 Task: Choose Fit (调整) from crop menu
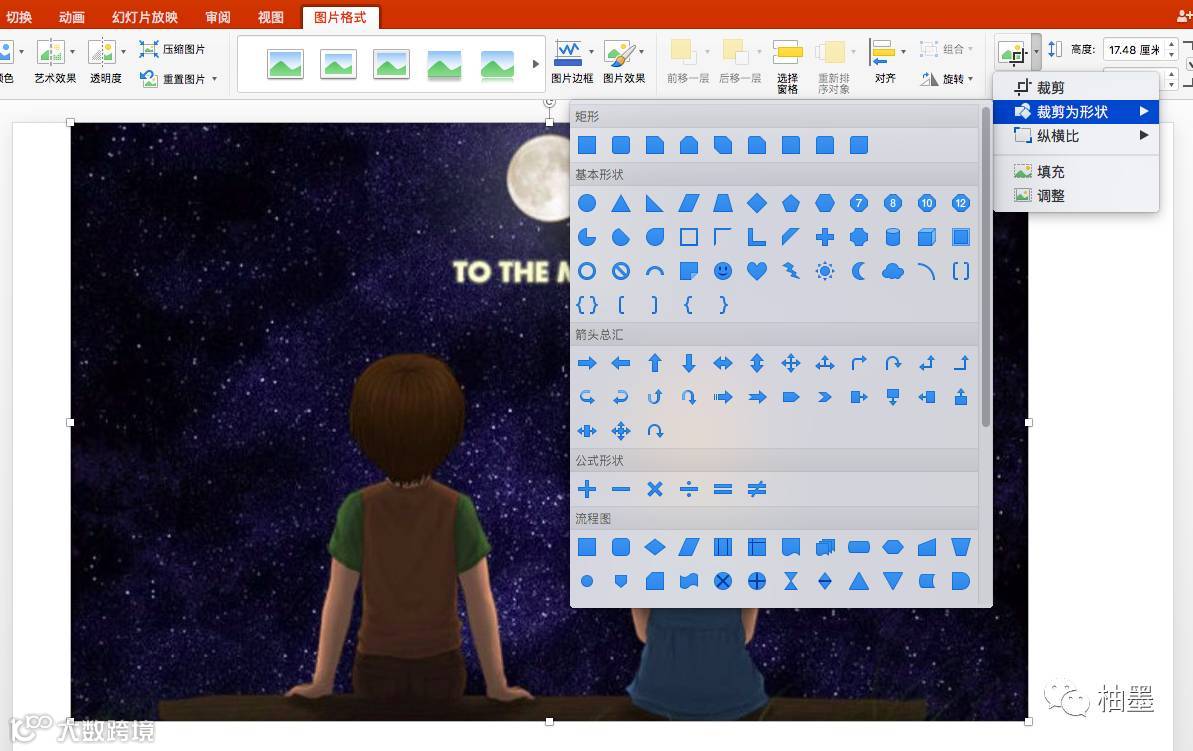[x=1076, y=196]
